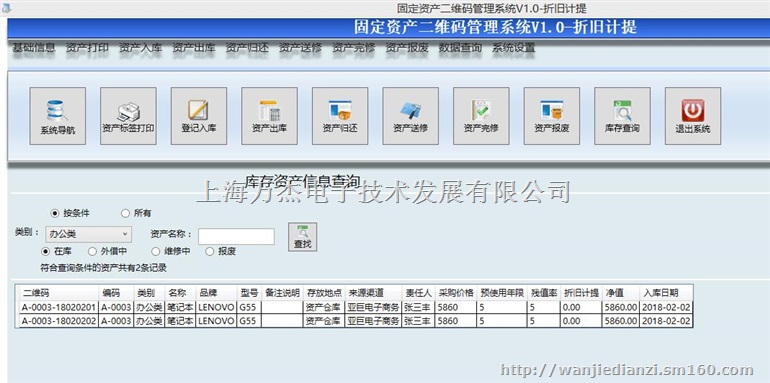The width and height of the screenshot is (770, 383).
Task: Launch the 登记入库 toolbar button
Action: [199, 116]
